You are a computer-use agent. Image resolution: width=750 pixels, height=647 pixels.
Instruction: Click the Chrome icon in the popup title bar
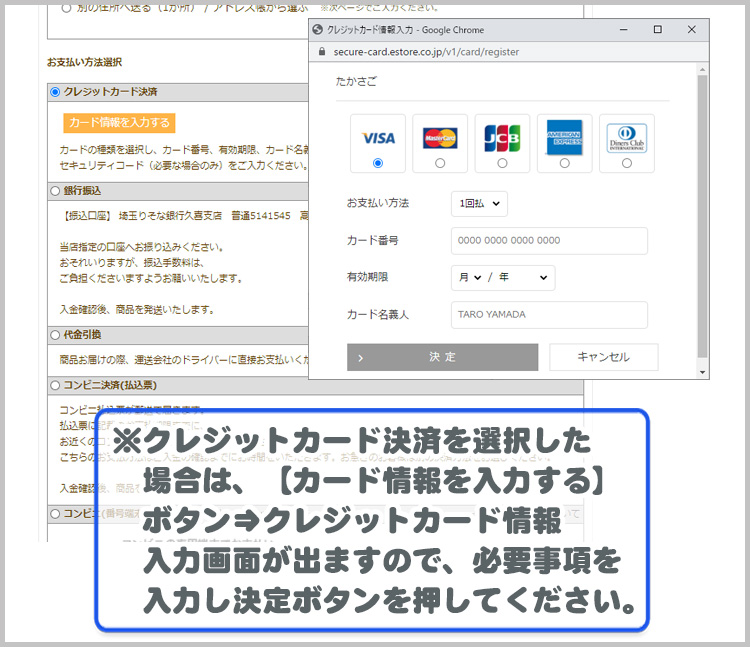click(x=318, y=30)
